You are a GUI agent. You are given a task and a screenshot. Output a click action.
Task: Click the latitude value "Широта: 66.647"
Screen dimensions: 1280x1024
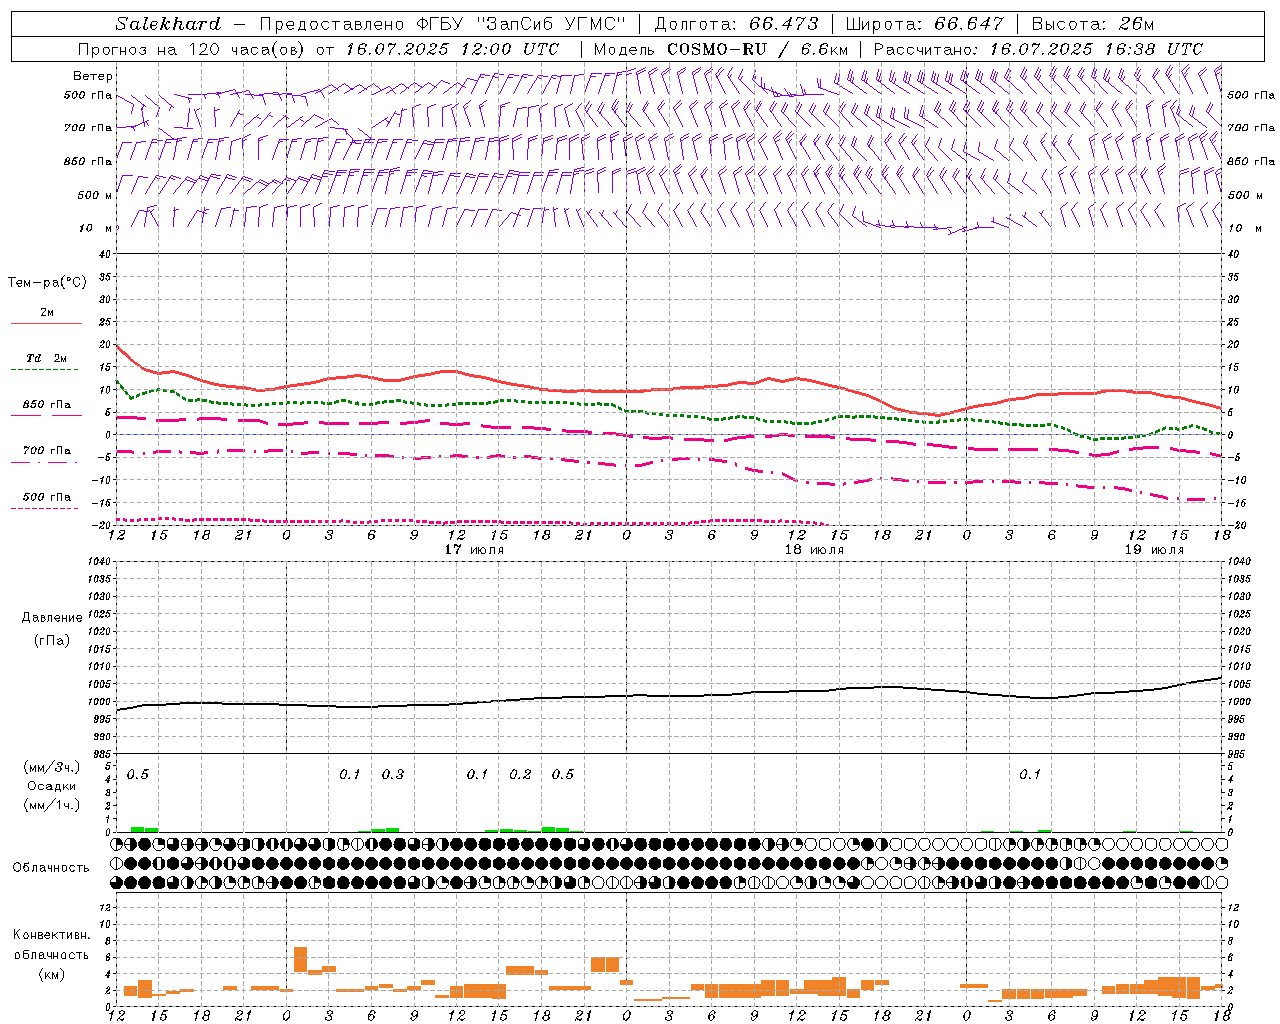tap(924, 24)
